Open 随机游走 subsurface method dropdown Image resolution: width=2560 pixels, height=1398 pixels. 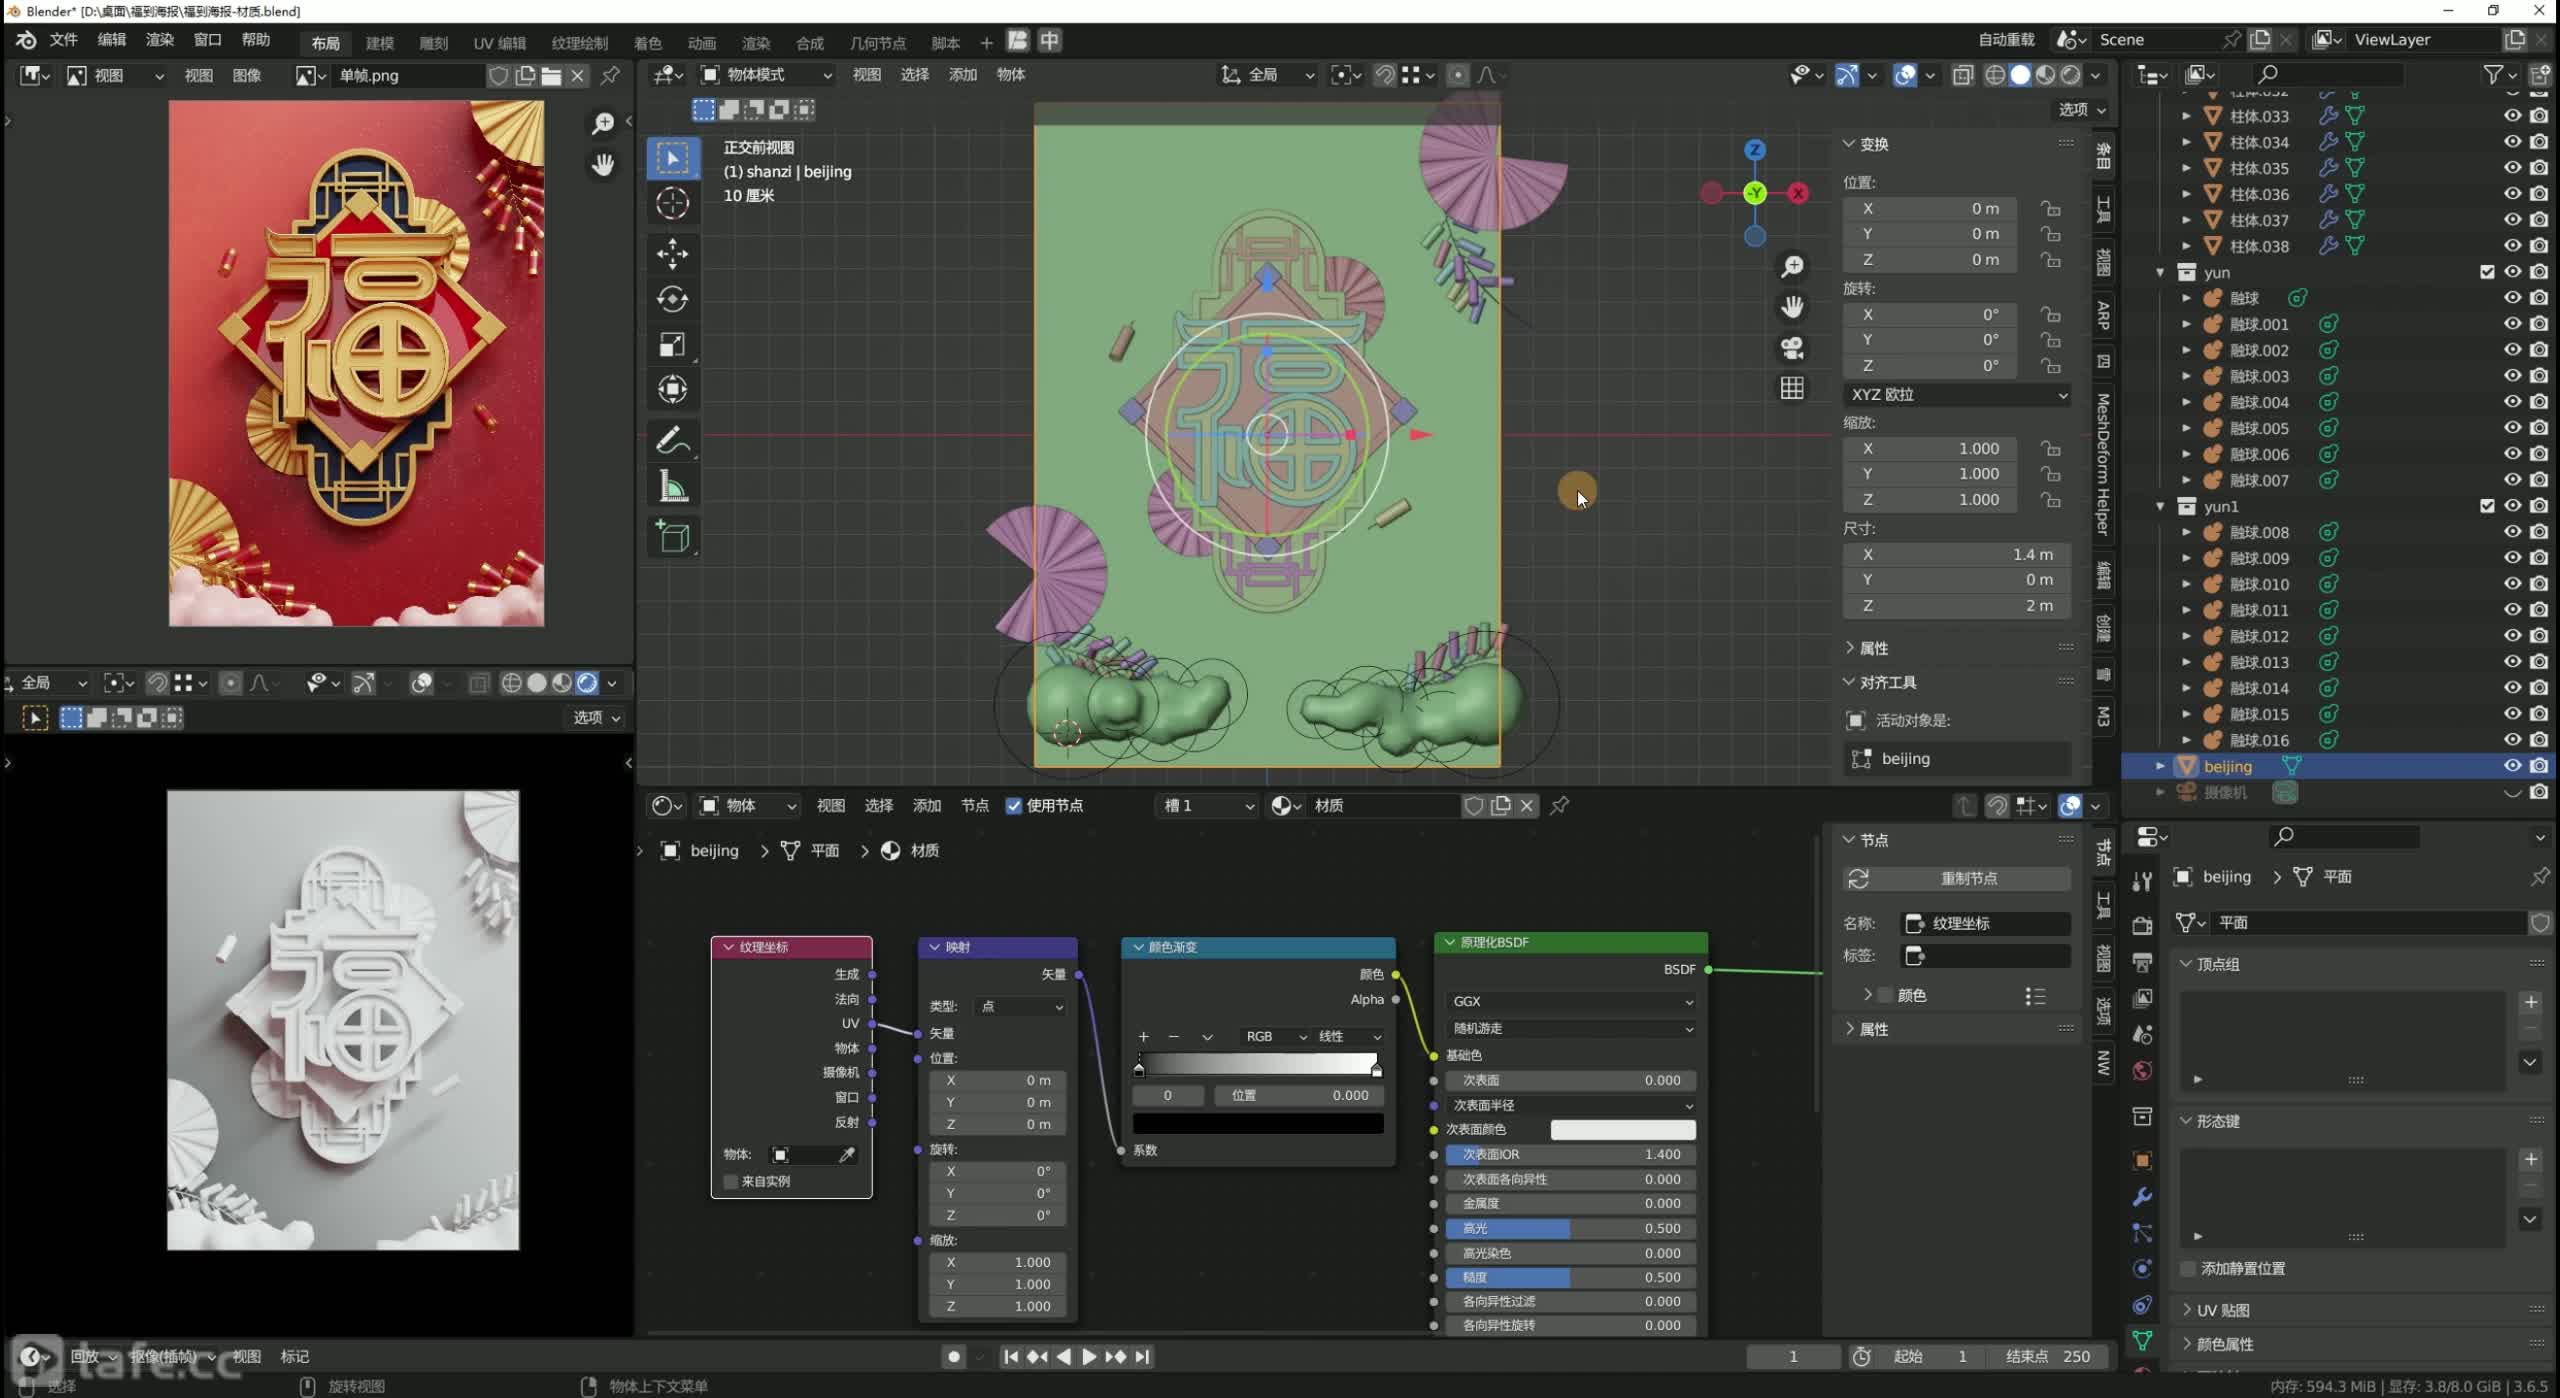1571,1028
